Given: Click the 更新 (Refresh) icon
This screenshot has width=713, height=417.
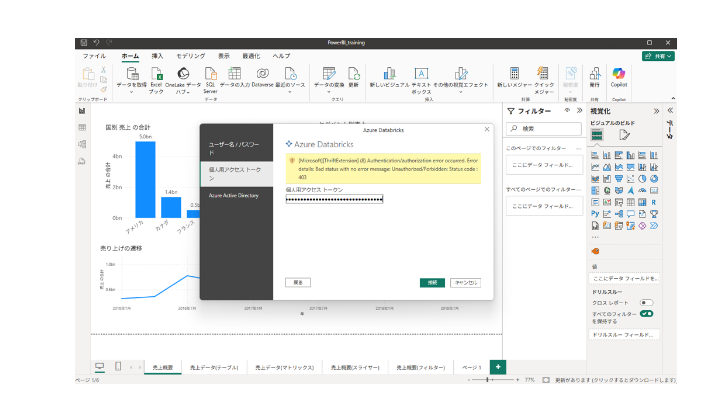Looking at the screenshot, I should 353,74.
